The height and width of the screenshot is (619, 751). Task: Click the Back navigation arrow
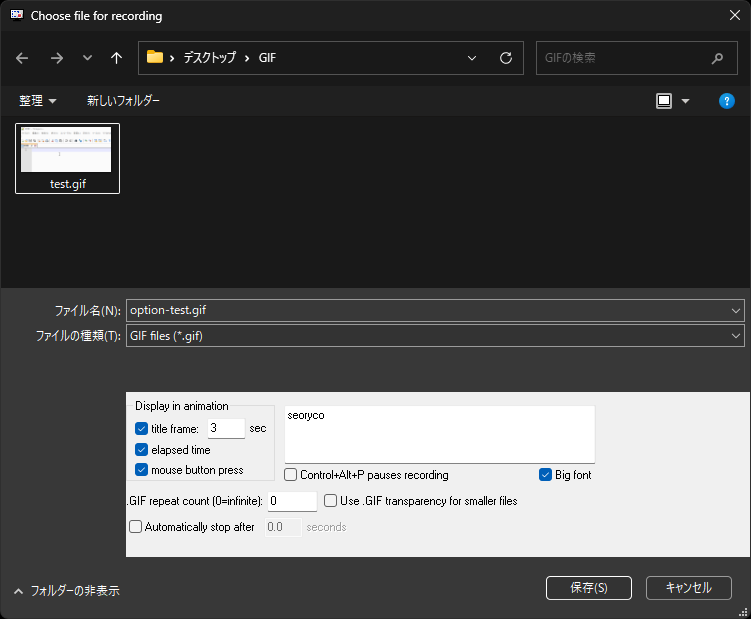pyautogui.click(x=23, y=58)
